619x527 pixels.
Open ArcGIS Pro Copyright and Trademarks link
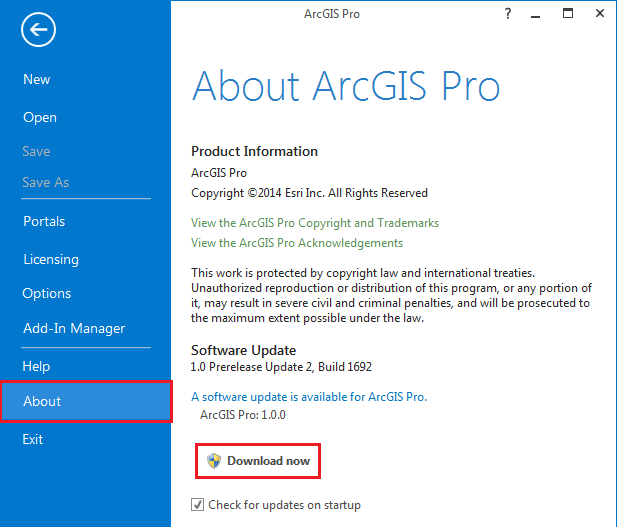[315, 223]
